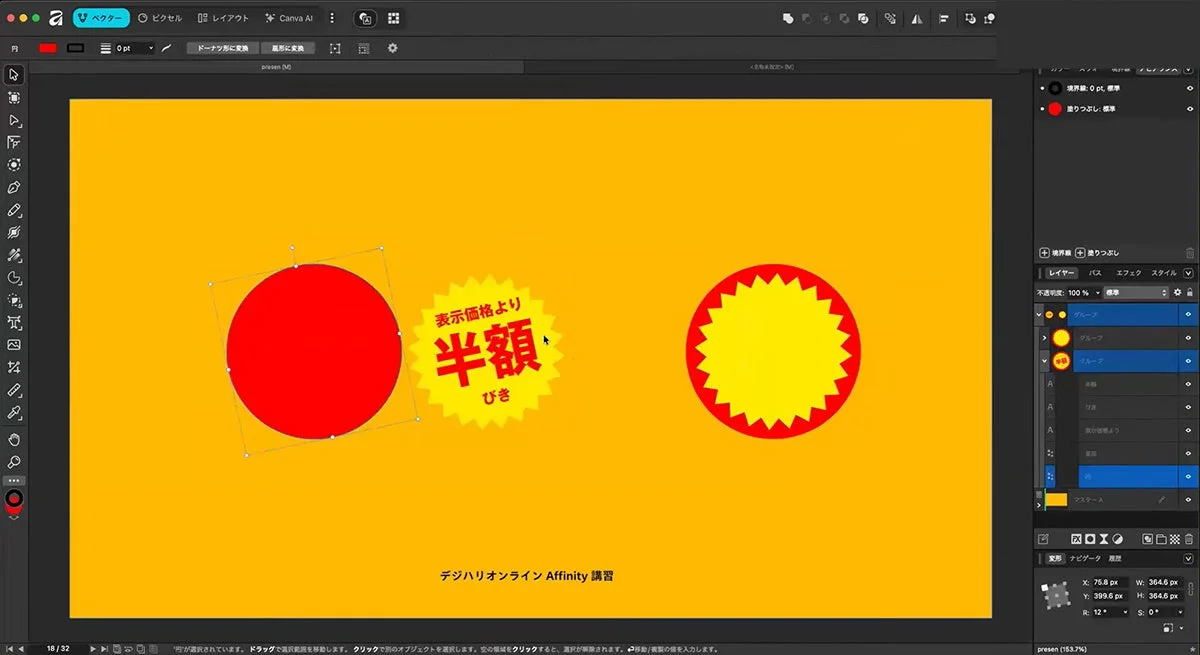This screenshot has width=1200, height=655.
Task: Switch to the ピクセル persona tab
Action: tap(162, 17)
